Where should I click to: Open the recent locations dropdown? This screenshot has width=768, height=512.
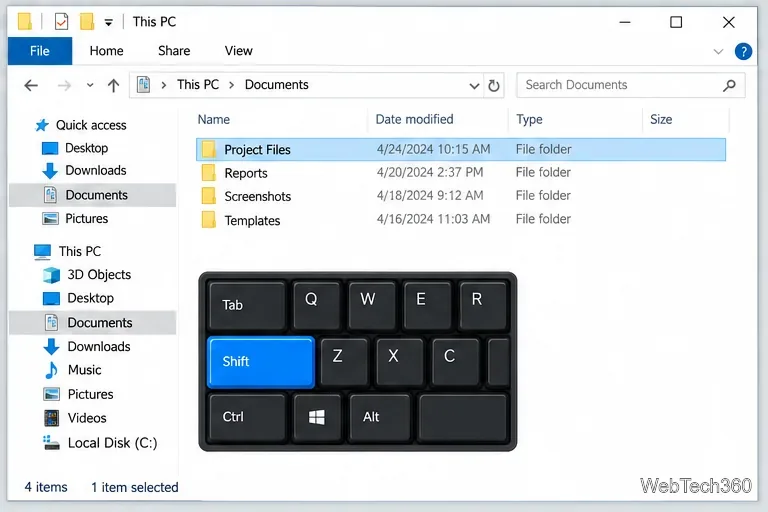click(x=90, y=85)
